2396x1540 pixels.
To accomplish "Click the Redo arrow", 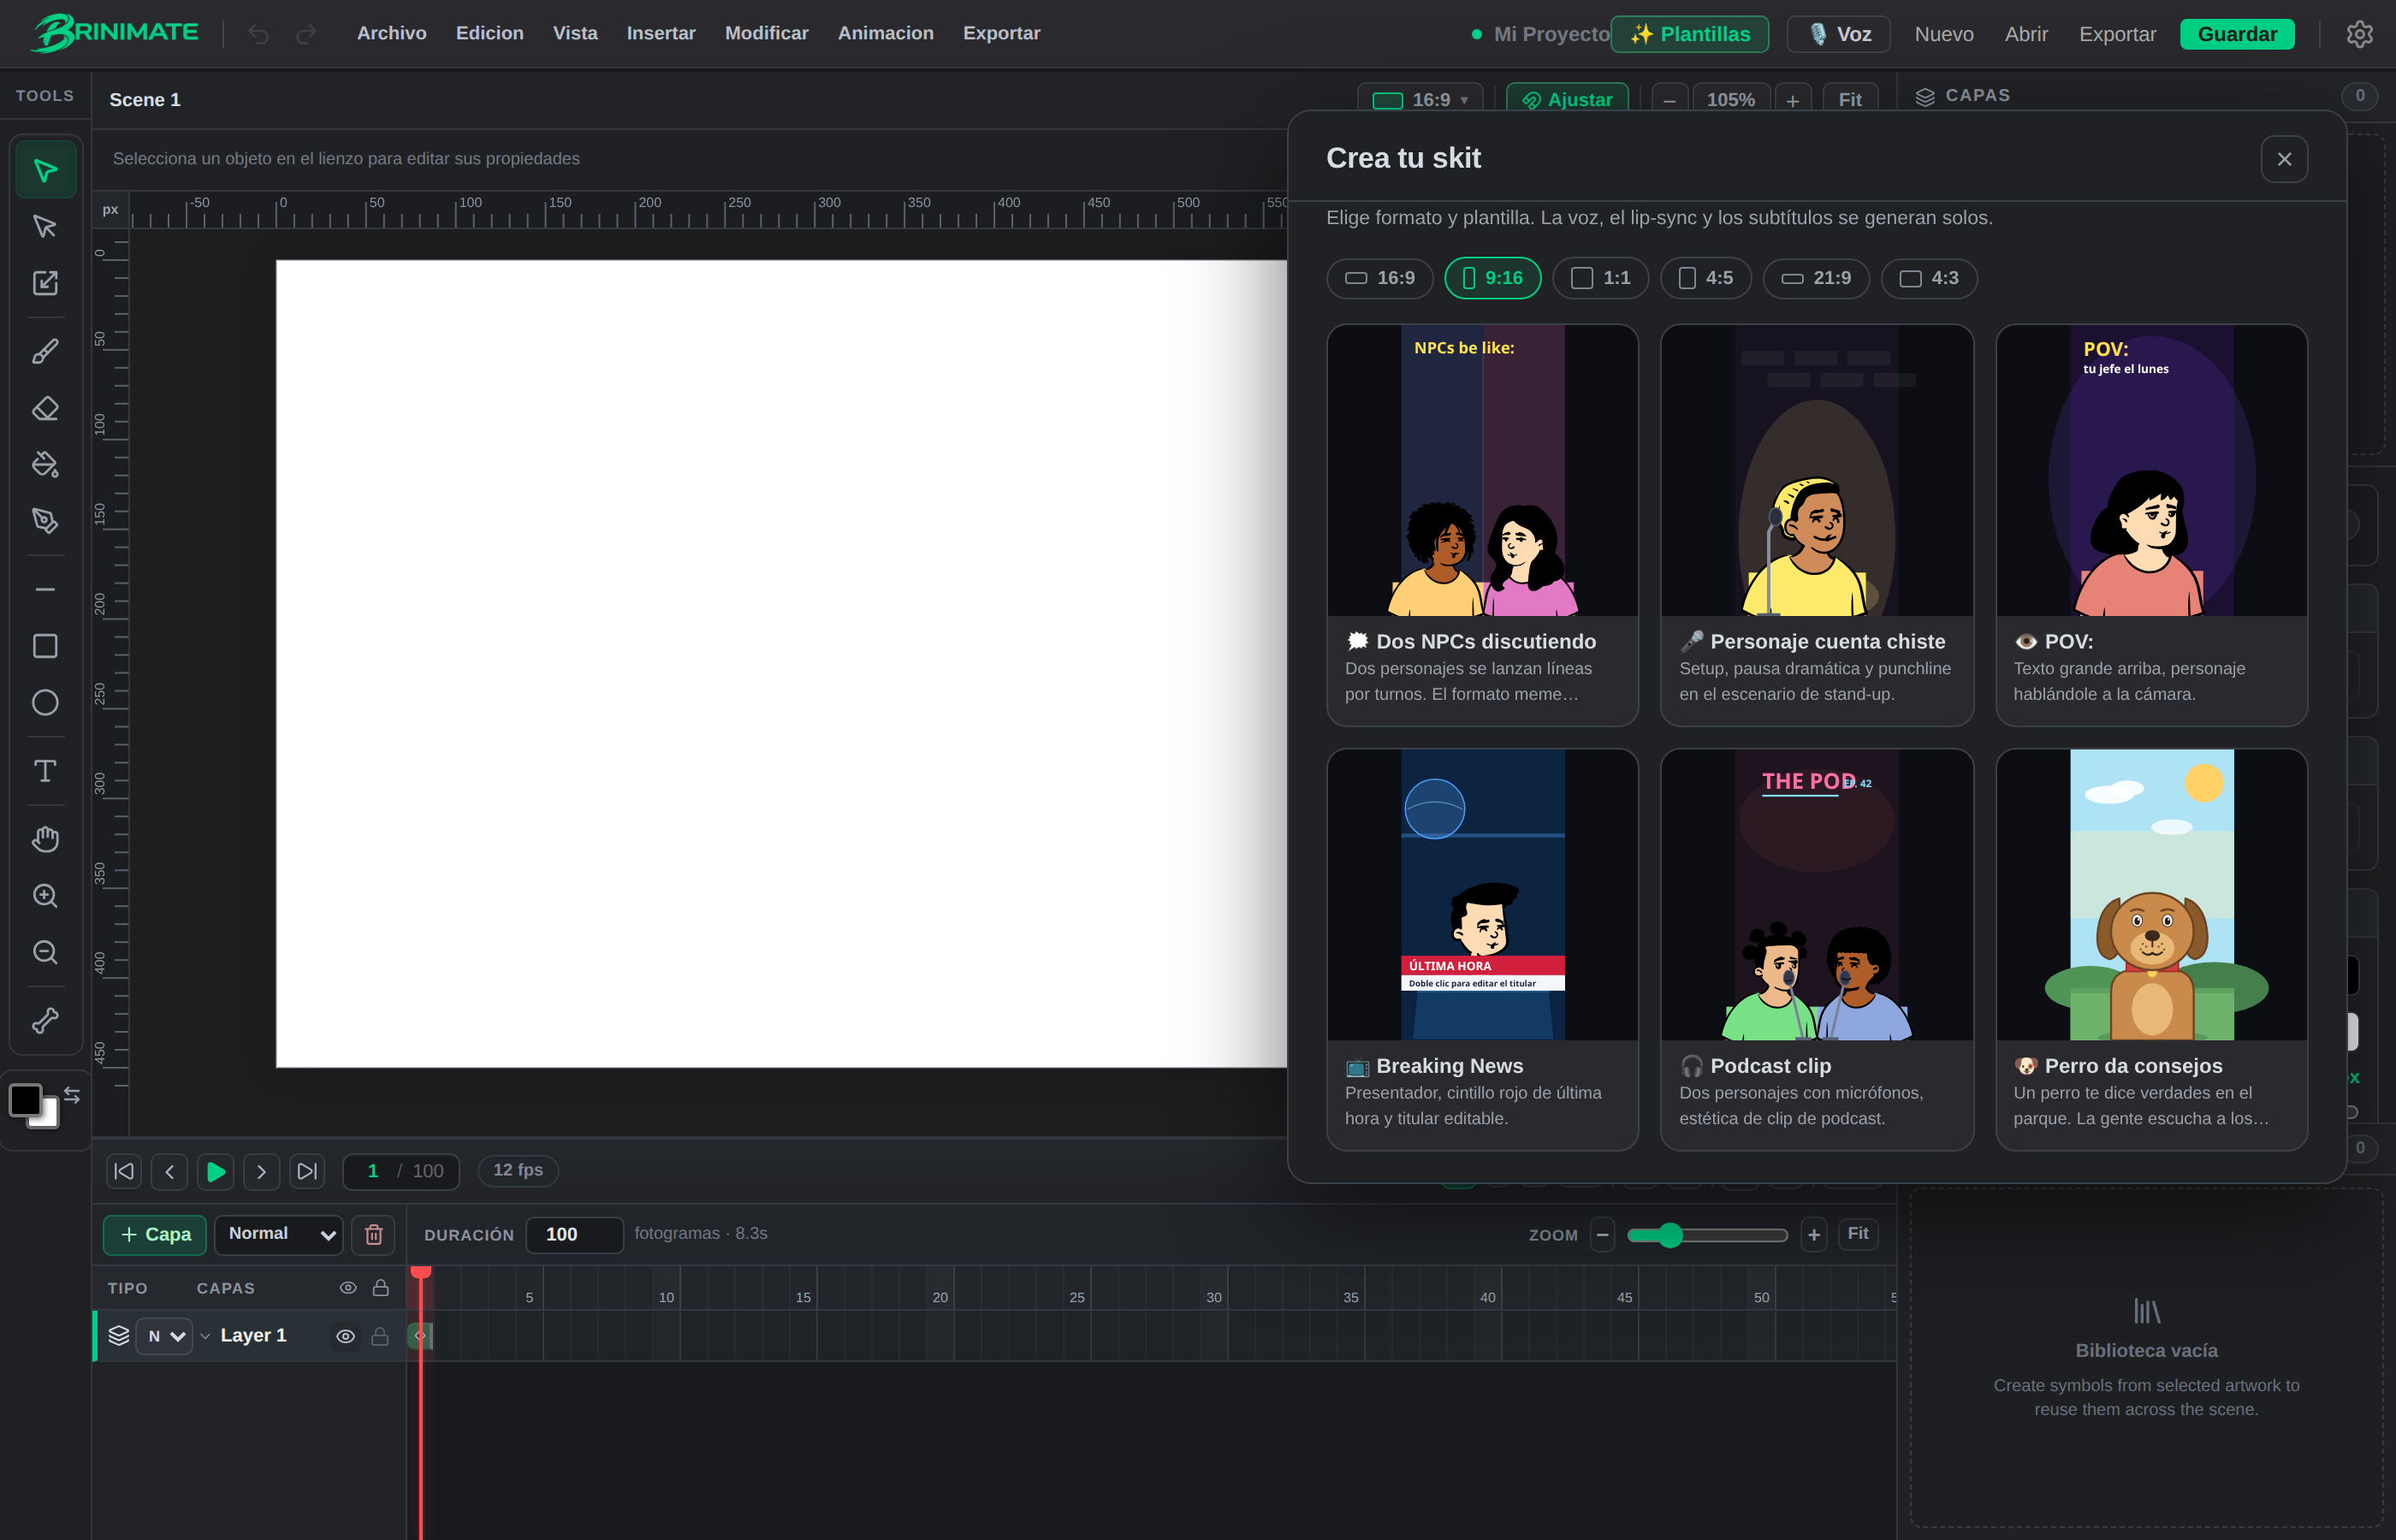I will point(306,34).
